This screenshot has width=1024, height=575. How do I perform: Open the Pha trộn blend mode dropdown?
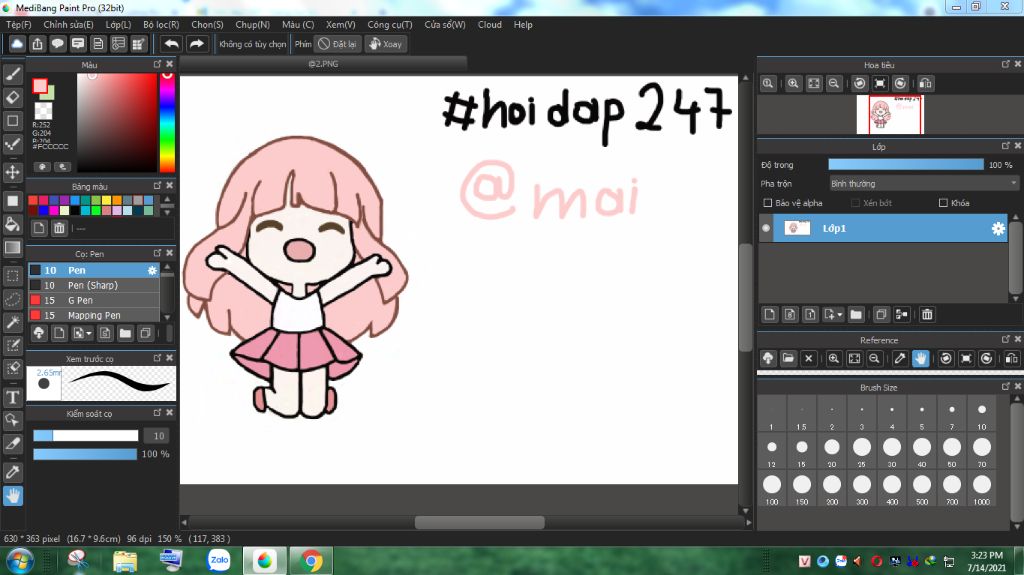click(923, 184)
